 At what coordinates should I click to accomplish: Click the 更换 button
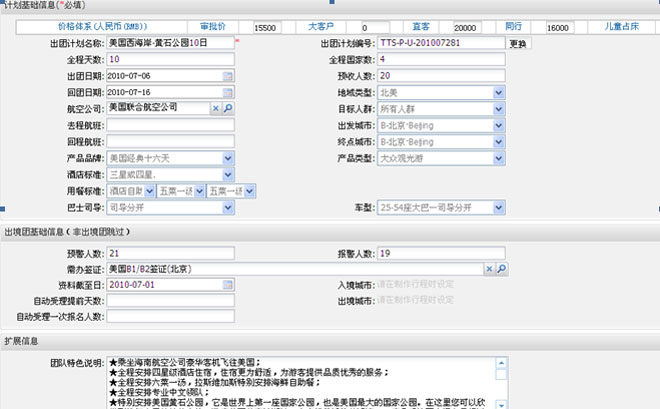[x=517, y=44]
